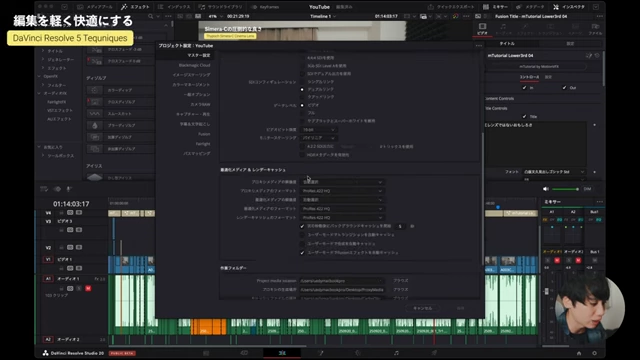Open Project Settings gear icon

[594, 353]
